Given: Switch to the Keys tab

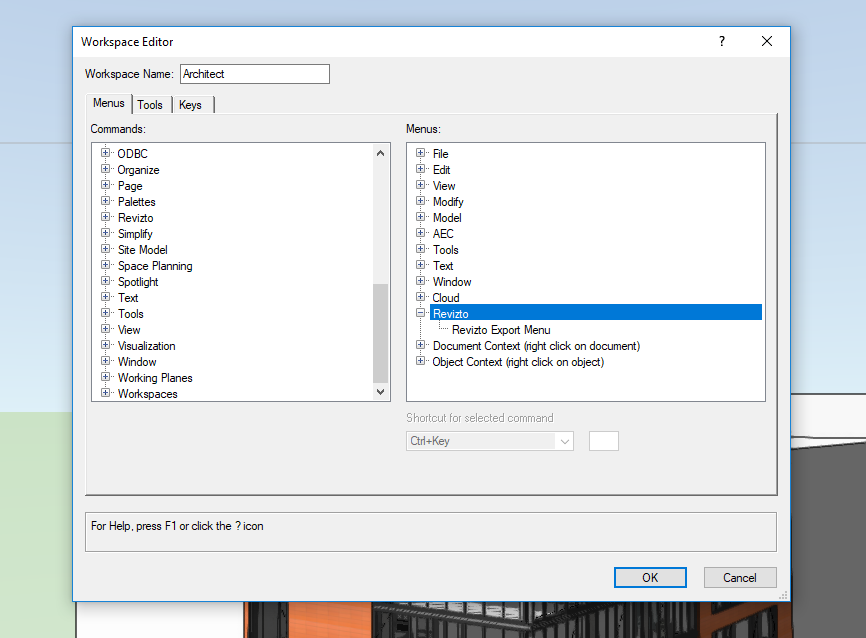Looking at the screenshot, I should (190, 105).
